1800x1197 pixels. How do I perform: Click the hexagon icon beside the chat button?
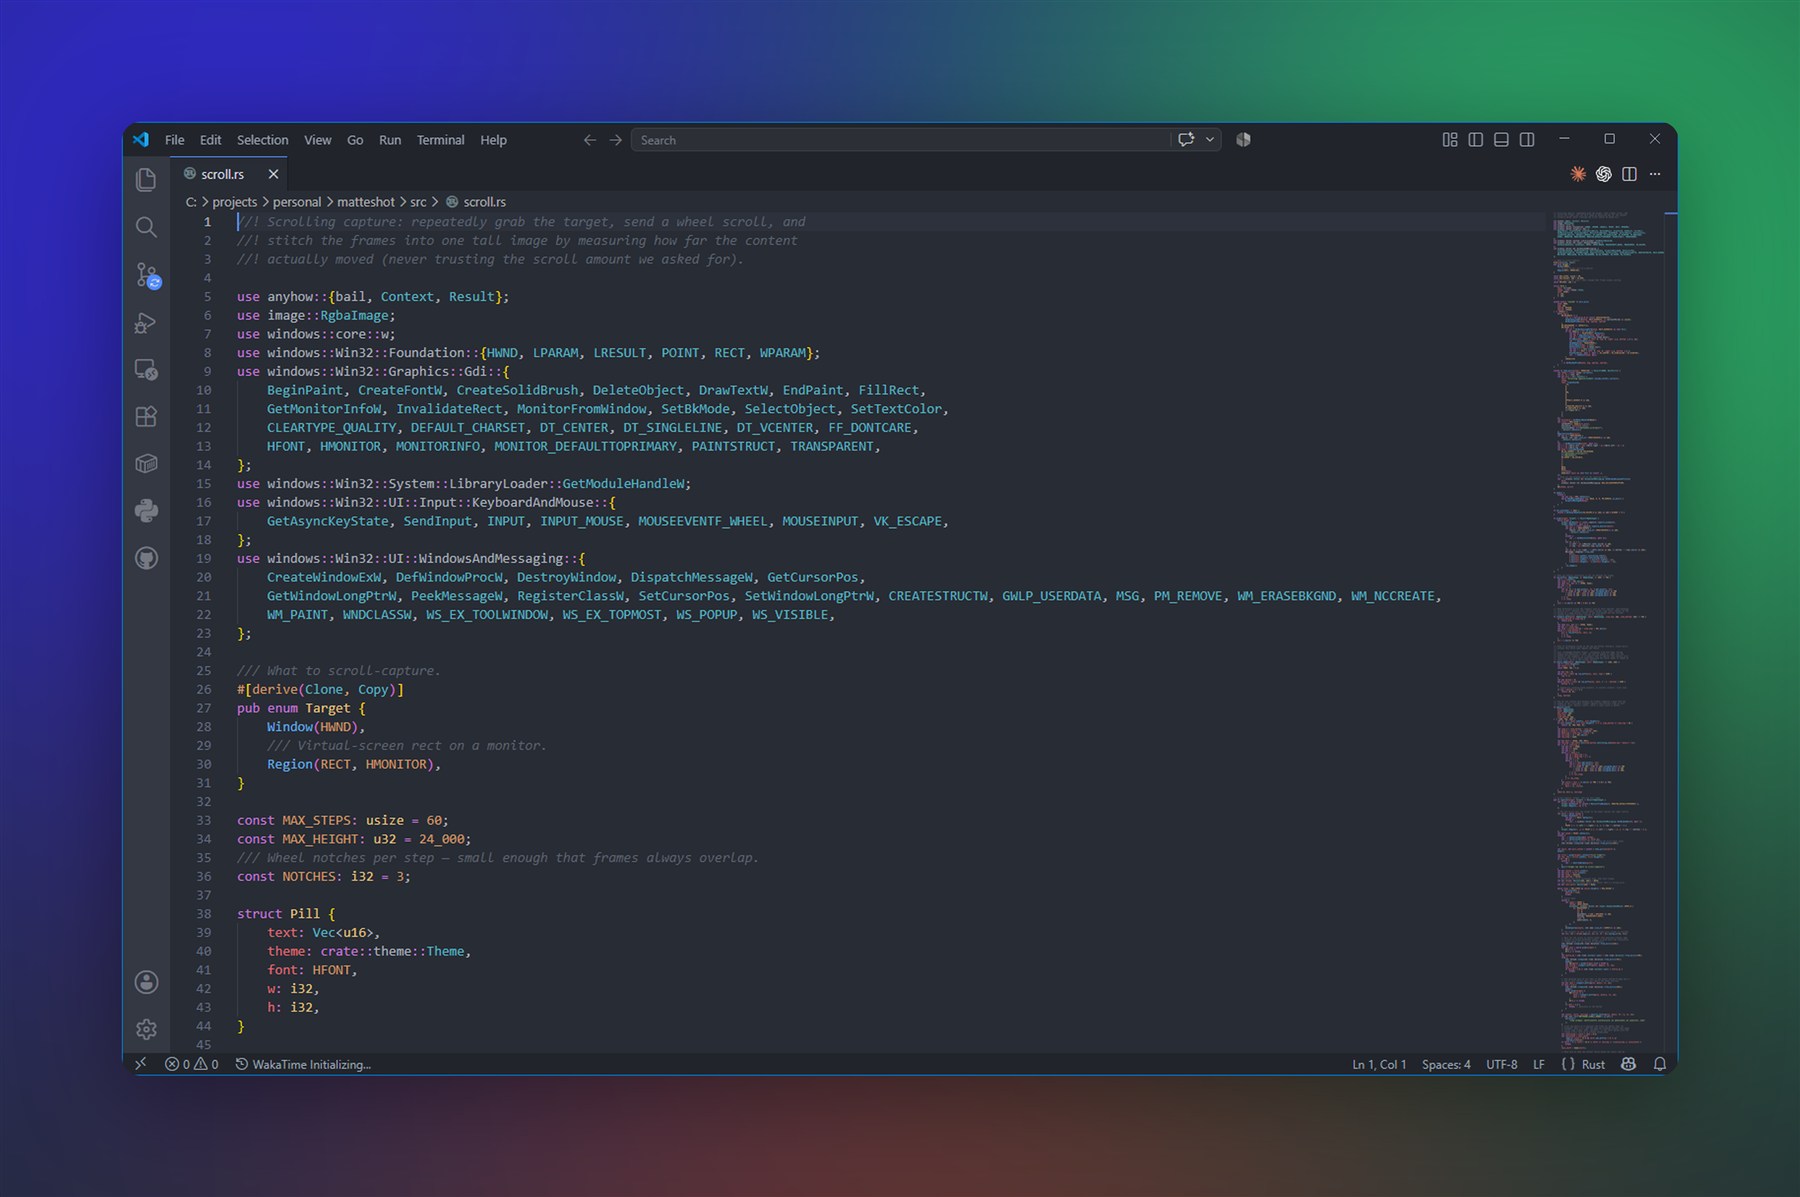click(1243, 140)
